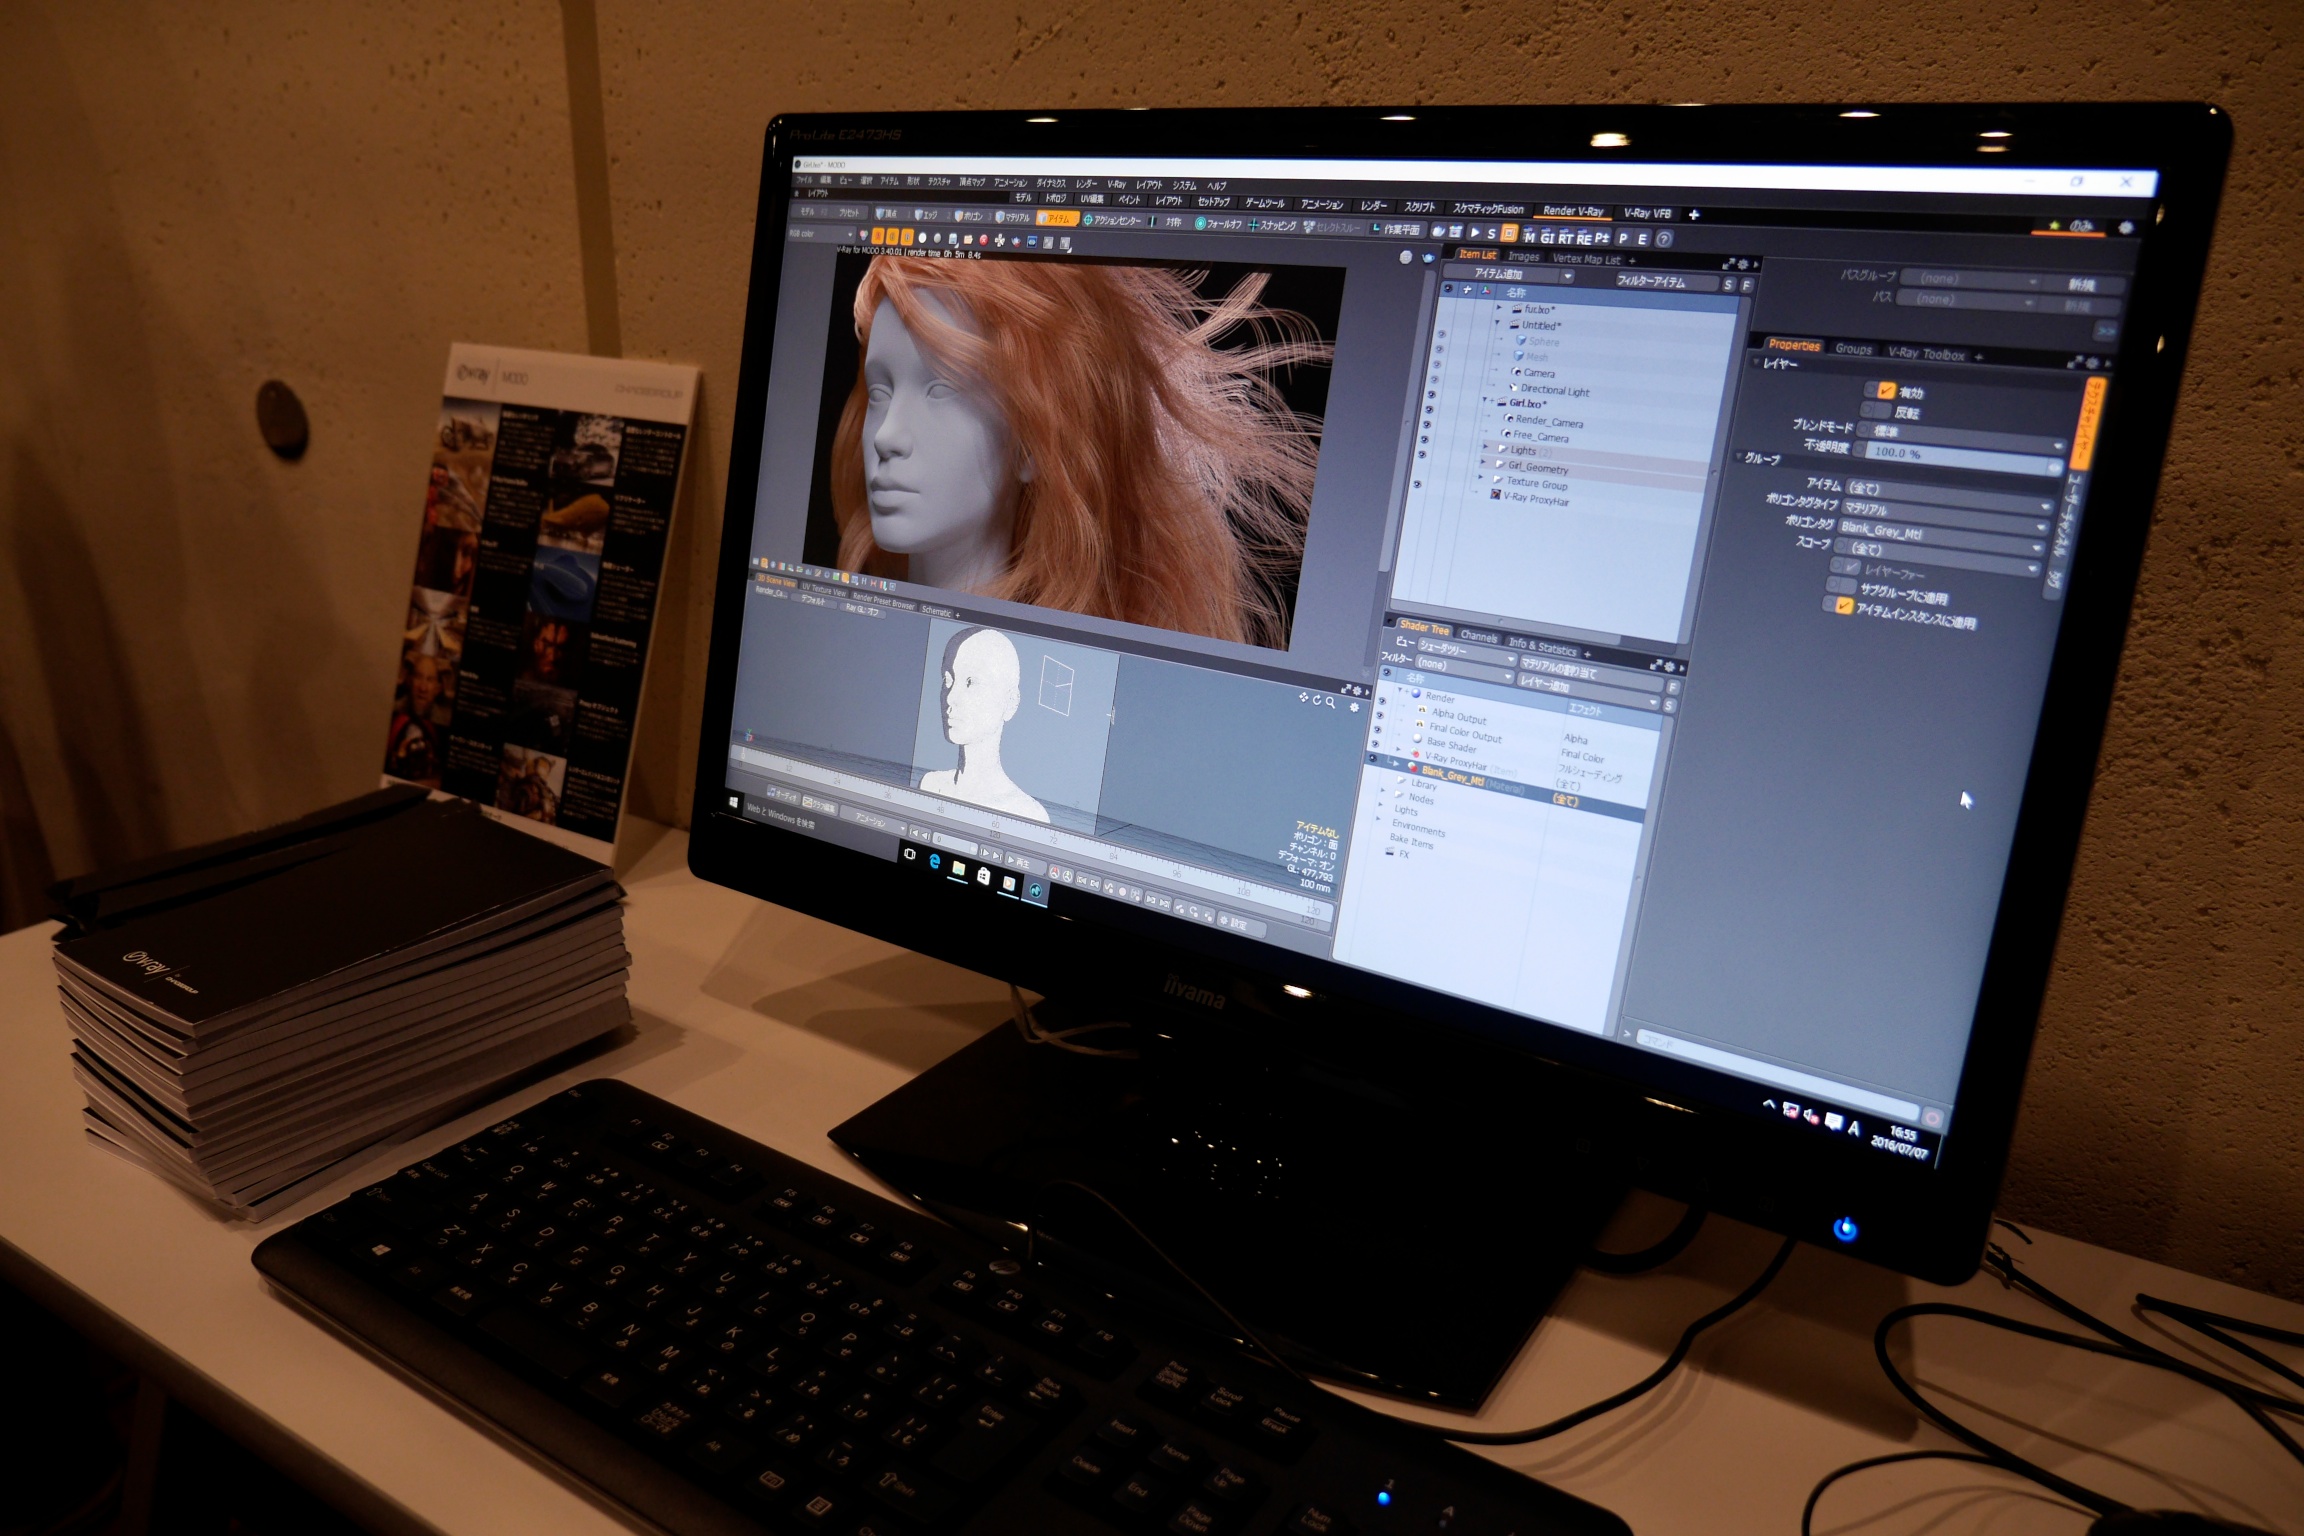Click the V-Ray 'RE' toolbar icon

[x=1585, y=239]
